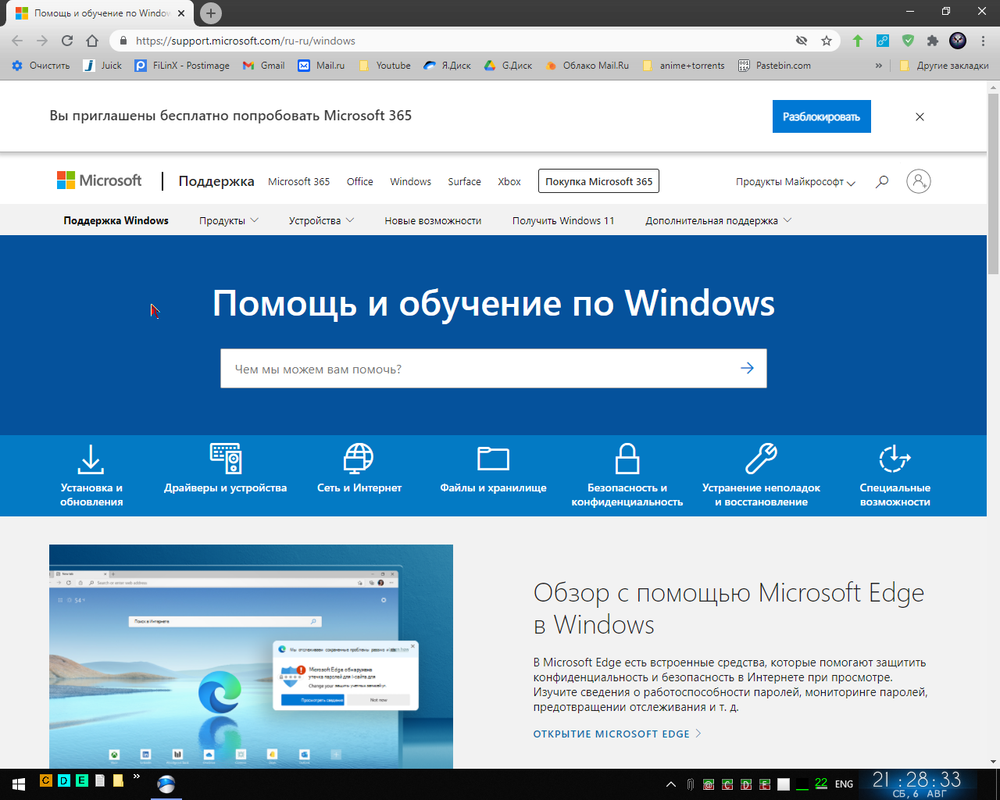Select the Surface nav item
Screen dimensions: 1000x800
(464, 182)
